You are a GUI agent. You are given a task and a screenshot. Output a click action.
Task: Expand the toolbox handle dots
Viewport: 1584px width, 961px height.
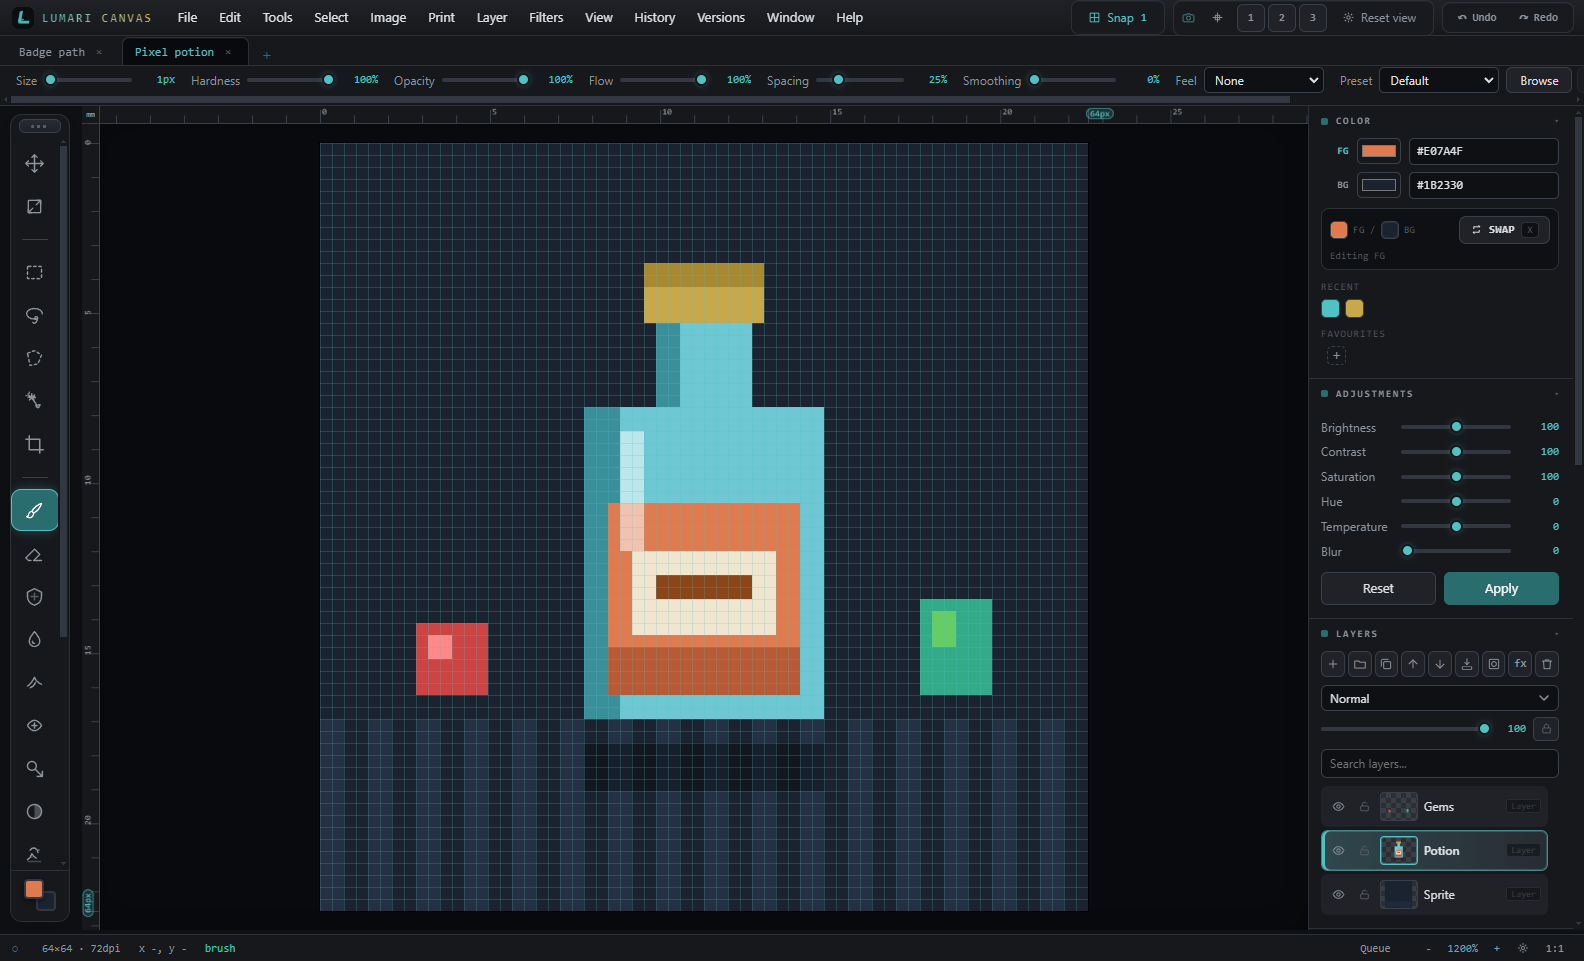pyautogui.click(x=39, y=126)
